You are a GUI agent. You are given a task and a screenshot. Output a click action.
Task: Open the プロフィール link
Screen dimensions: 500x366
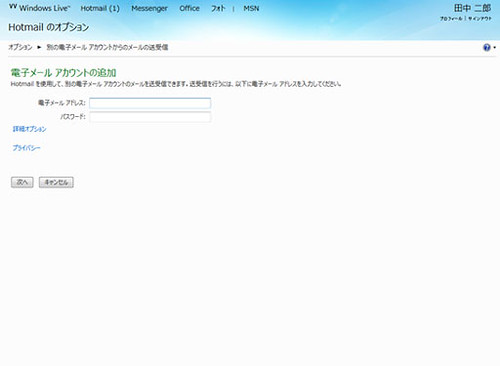click(x=451, y=19)
